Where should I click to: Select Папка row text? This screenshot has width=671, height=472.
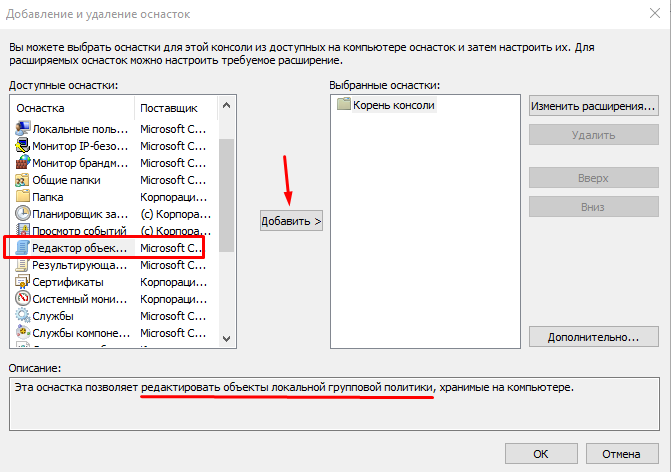click(48, 197)
